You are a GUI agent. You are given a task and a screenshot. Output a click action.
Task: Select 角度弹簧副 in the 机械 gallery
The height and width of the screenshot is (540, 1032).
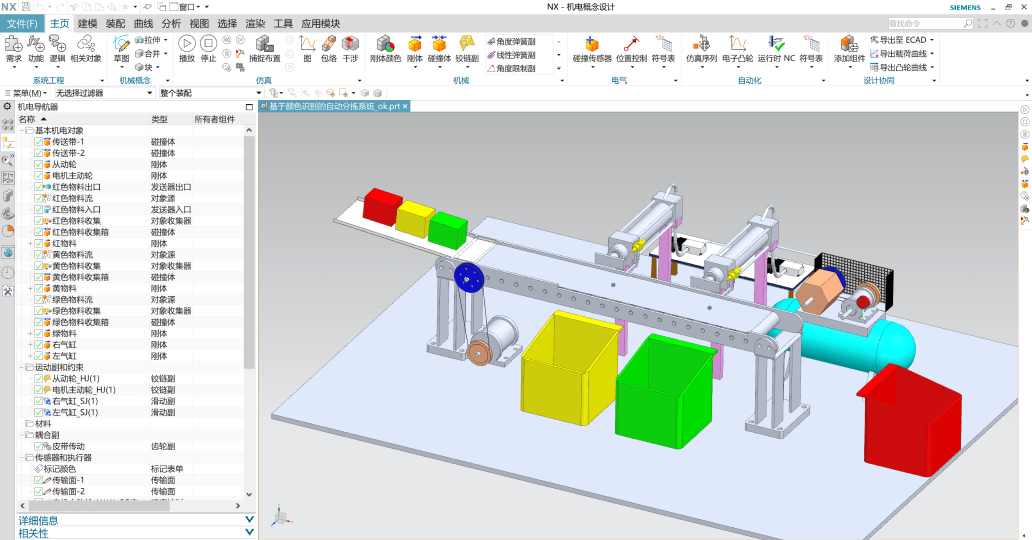[x=511, y=41]
